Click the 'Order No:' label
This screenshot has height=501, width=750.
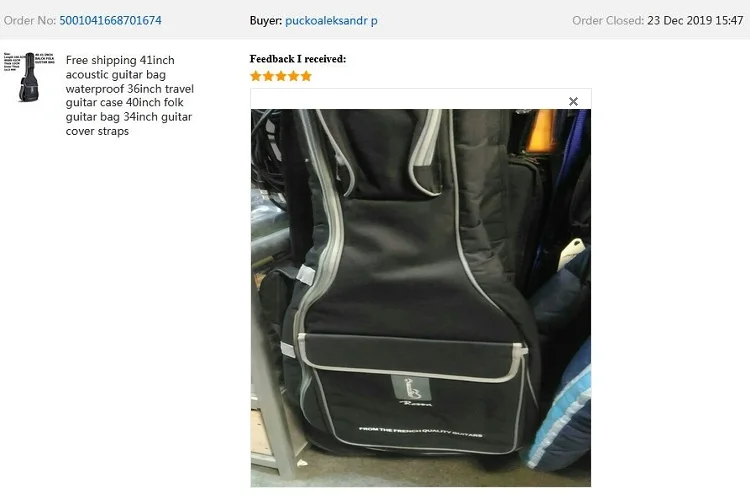tap(30, 21)
